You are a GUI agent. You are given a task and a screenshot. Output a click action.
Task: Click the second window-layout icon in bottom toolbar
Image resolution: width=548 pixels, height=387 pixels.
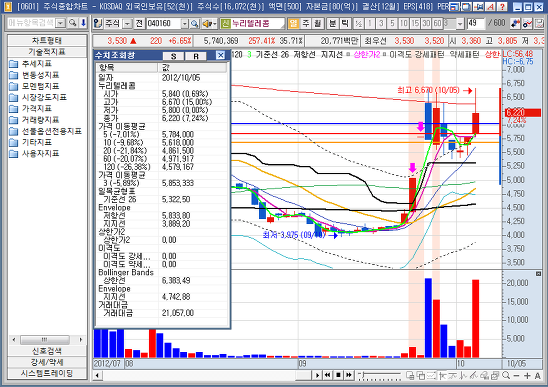click(421, 375)
